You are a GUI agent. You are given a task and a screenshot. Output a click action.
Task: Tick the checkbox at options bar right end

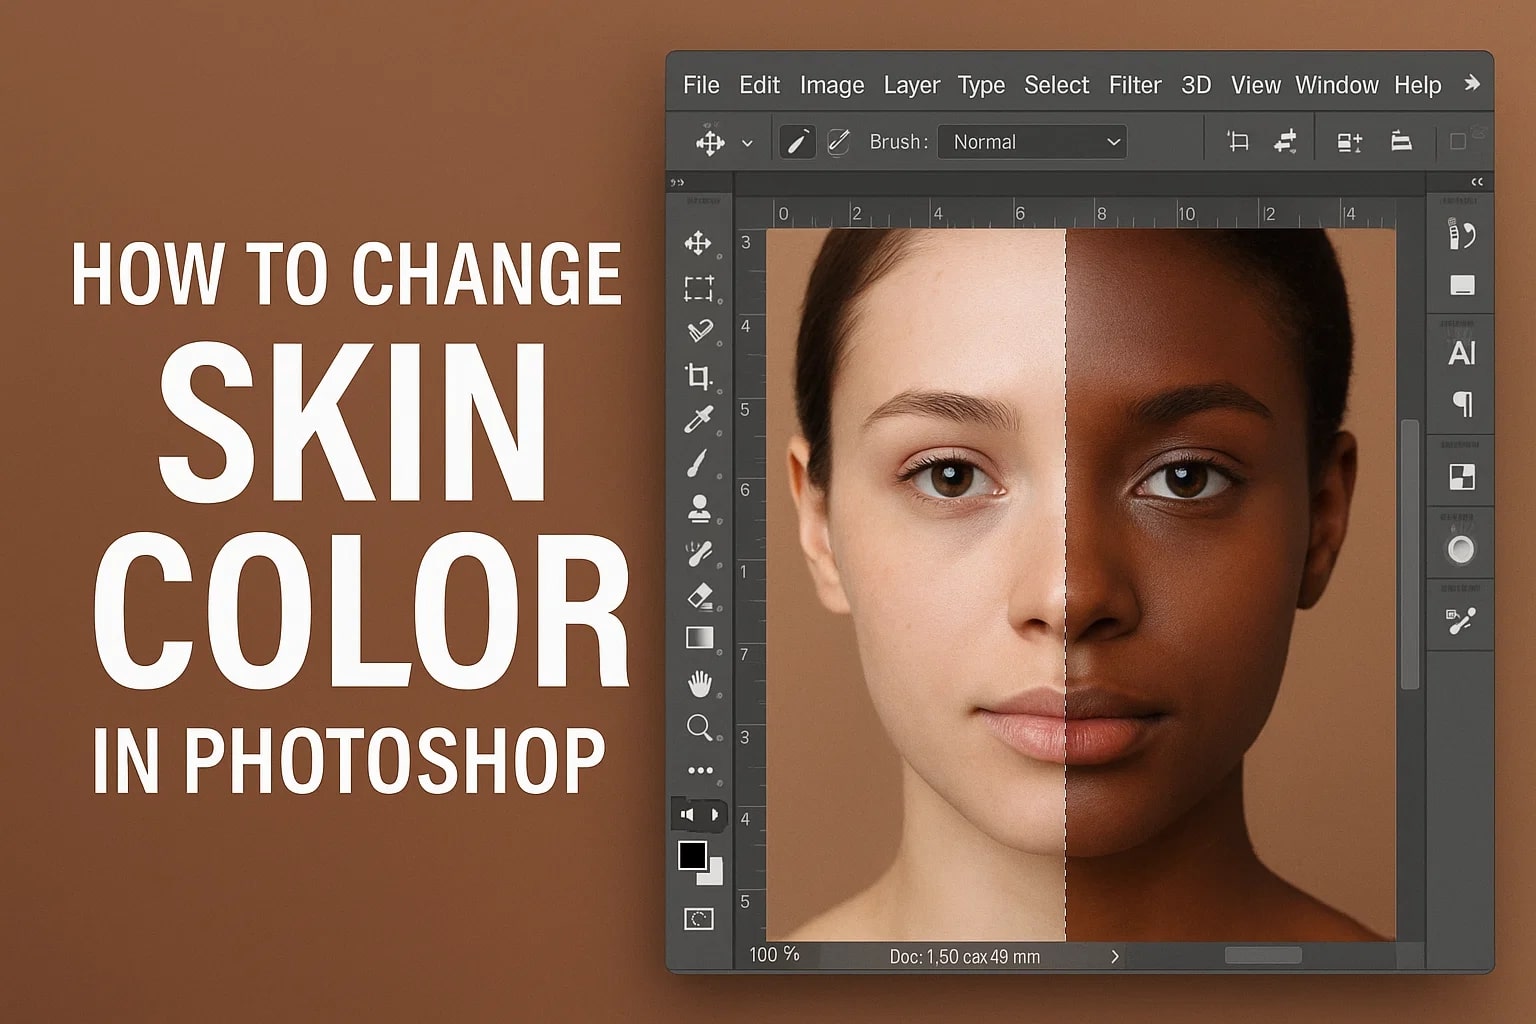(x=1458, y=142)
